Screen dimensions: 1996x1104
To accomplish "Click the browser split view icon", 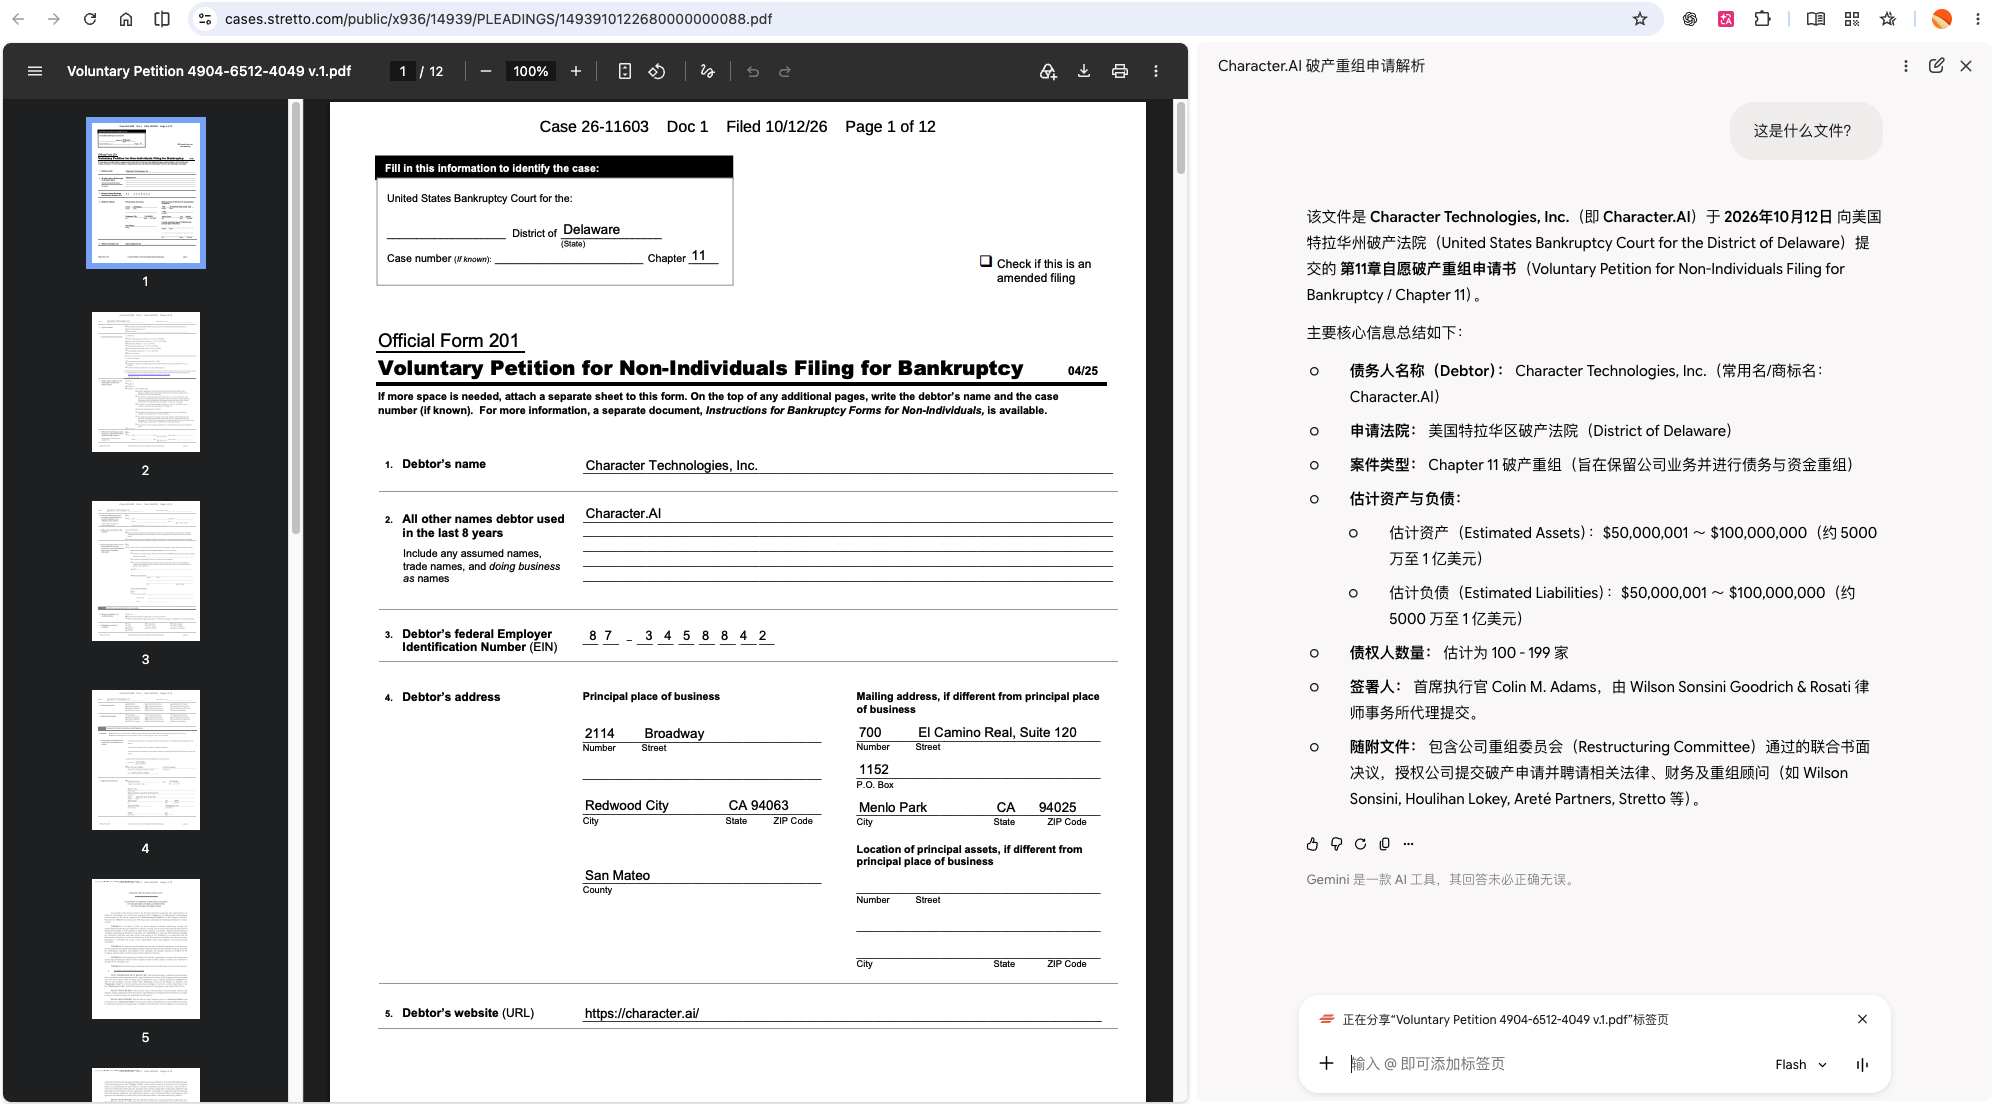I will pyautogui.click(x=162, y=19).
